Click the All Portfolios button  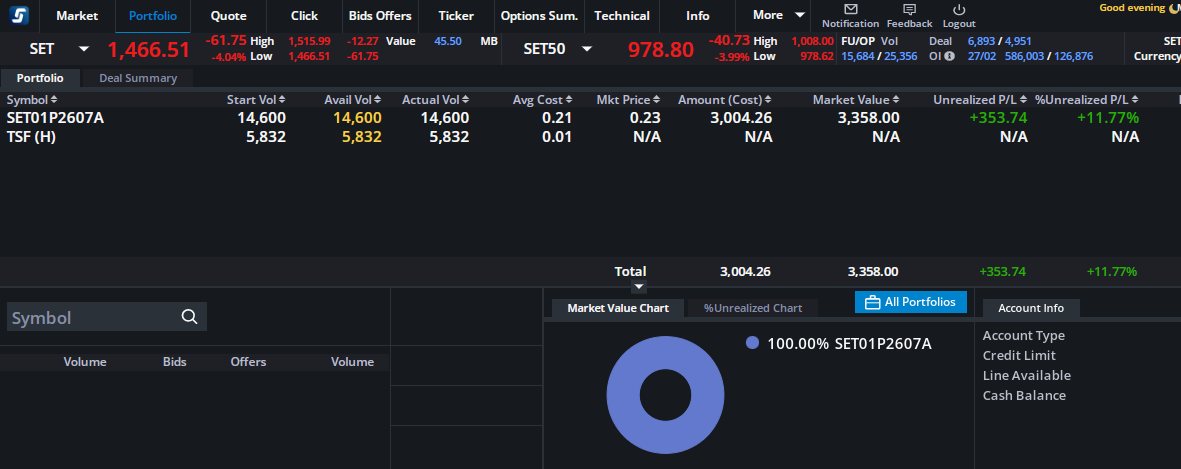(911, 303)
